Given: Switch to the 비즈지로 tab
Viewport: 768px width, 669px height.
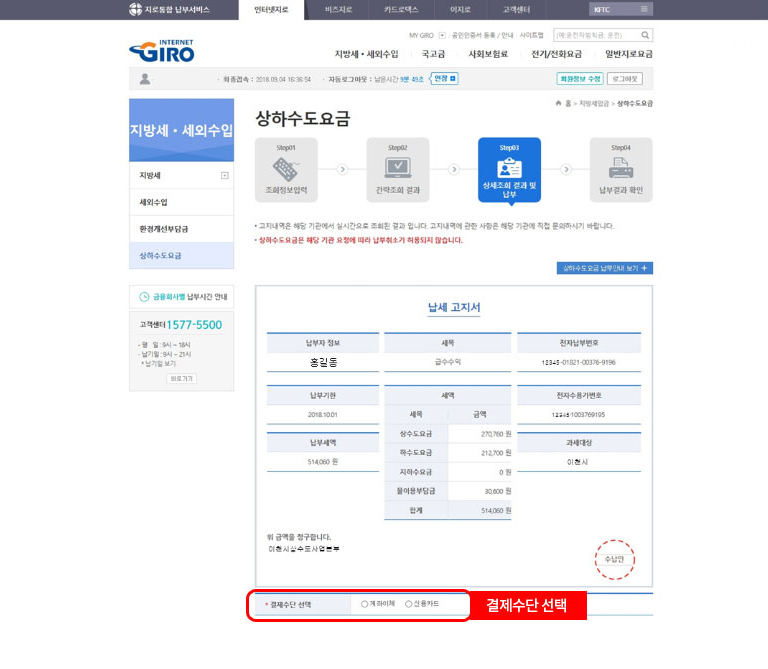Looking at the screenshot, I should [x=338, y=10].
